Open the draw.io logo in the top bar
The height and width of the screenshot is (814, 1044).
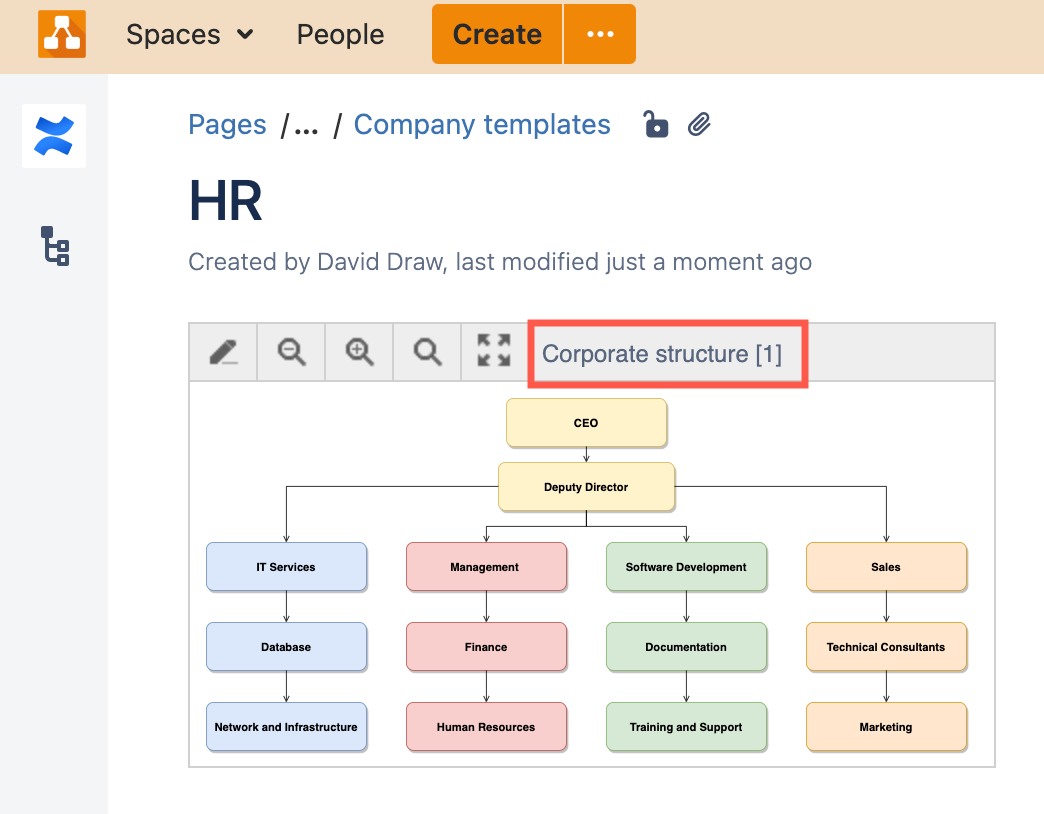coord(61,33)
